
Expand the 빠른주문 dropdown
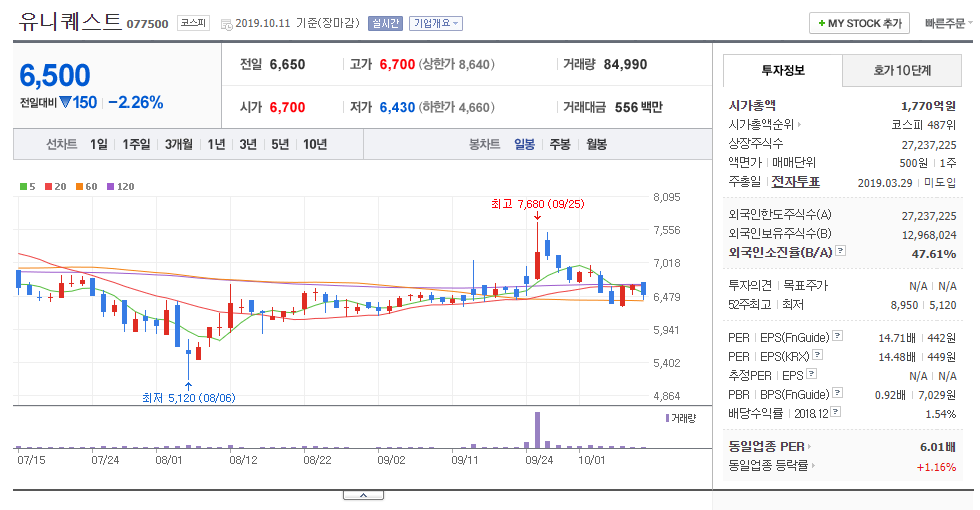[949, 23]
